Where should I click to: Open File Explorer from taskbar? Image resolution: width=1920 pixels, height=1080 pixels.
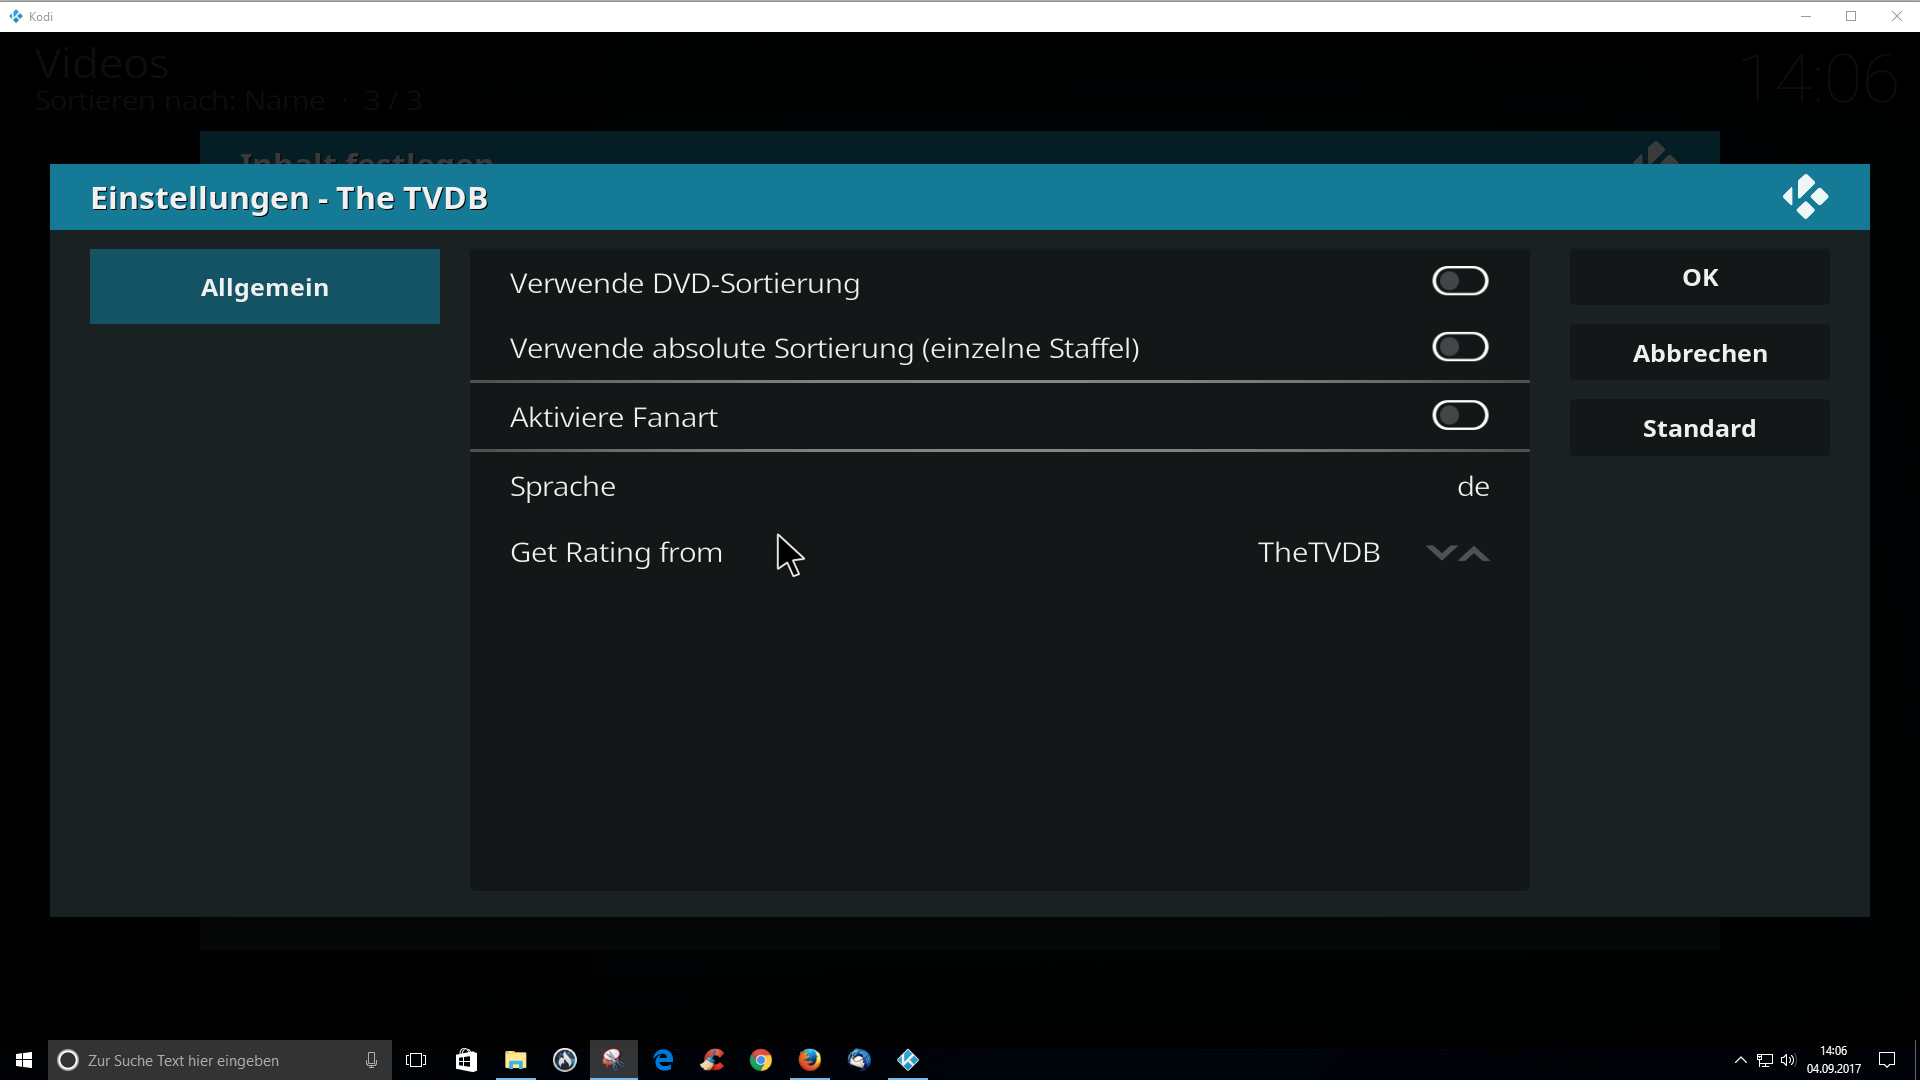pos(515,1060)
